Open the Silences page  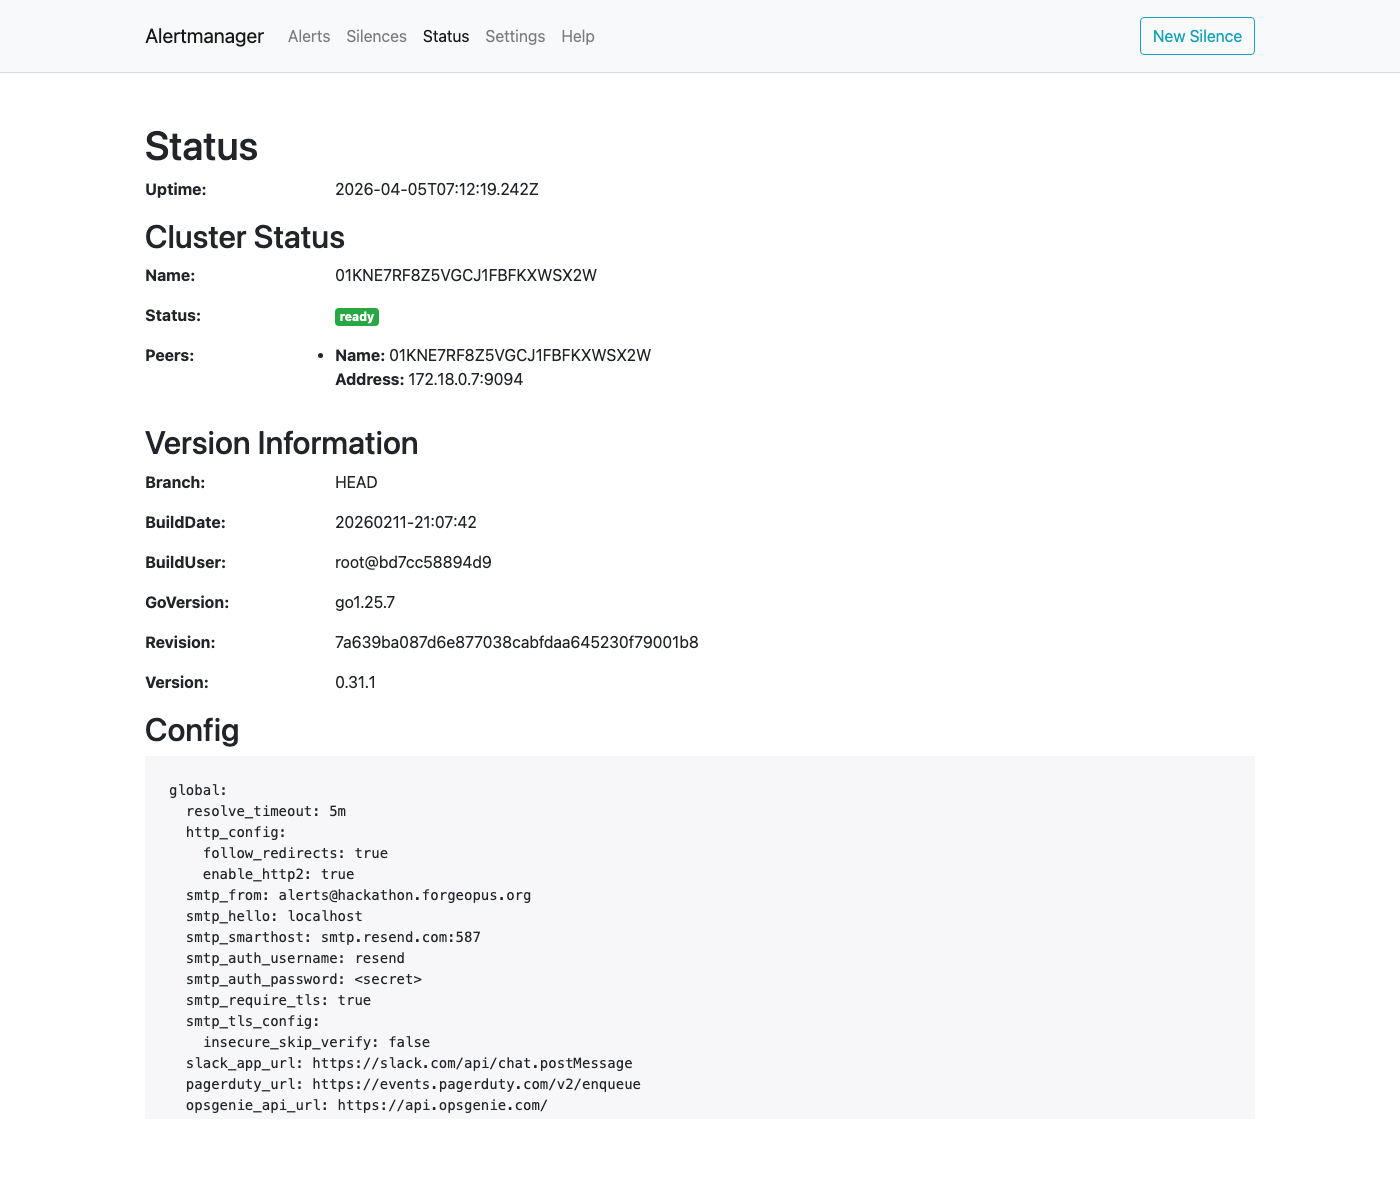click(376, 36)
